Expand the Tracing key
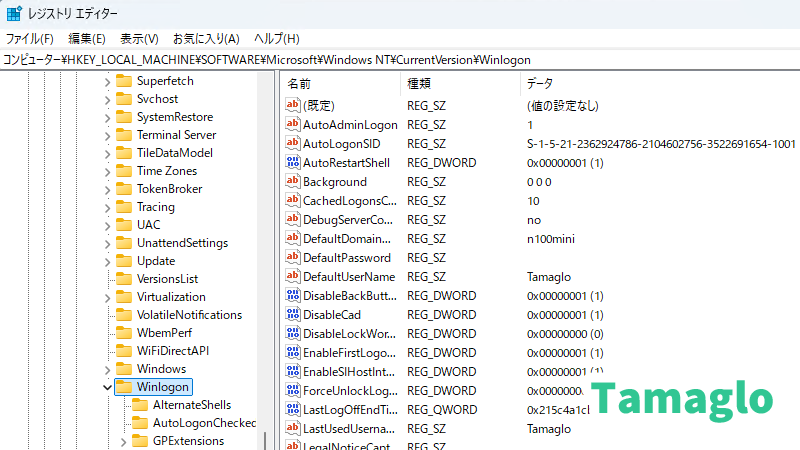Screen dimensions: 800x450 107,208
